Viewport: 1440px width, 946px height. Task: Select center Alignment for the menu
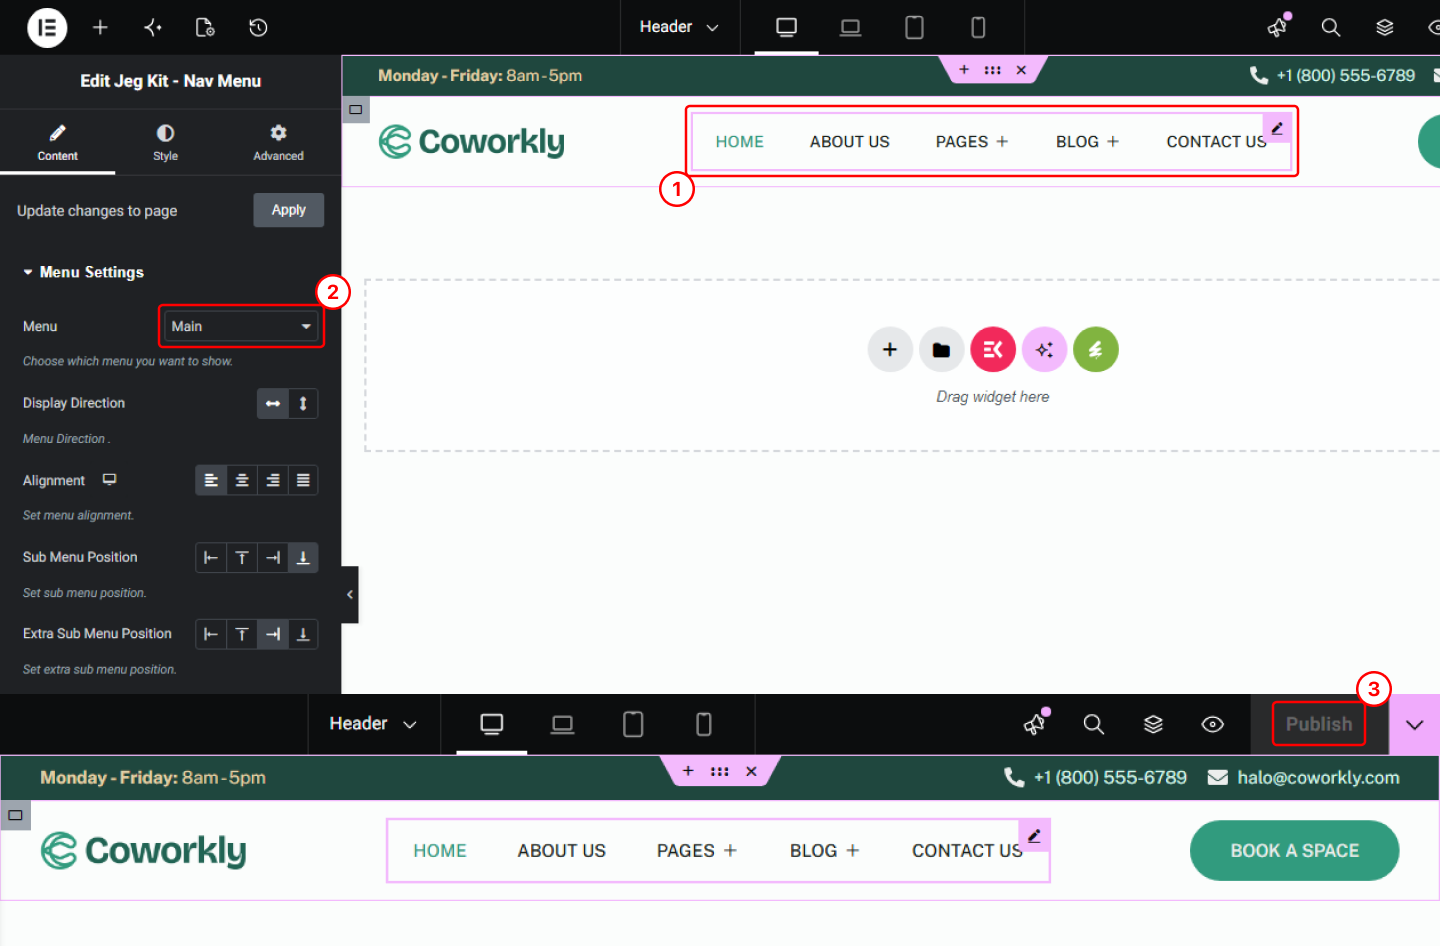point(242,480)
